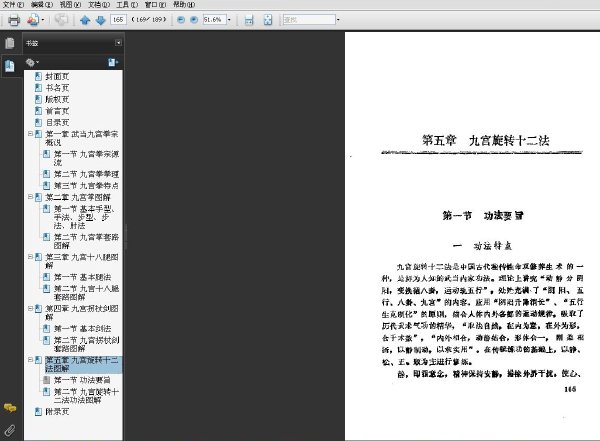Open the page thumbnails panel icon
This screenshot has width=600, height=441.
click(x=10, y=43)
